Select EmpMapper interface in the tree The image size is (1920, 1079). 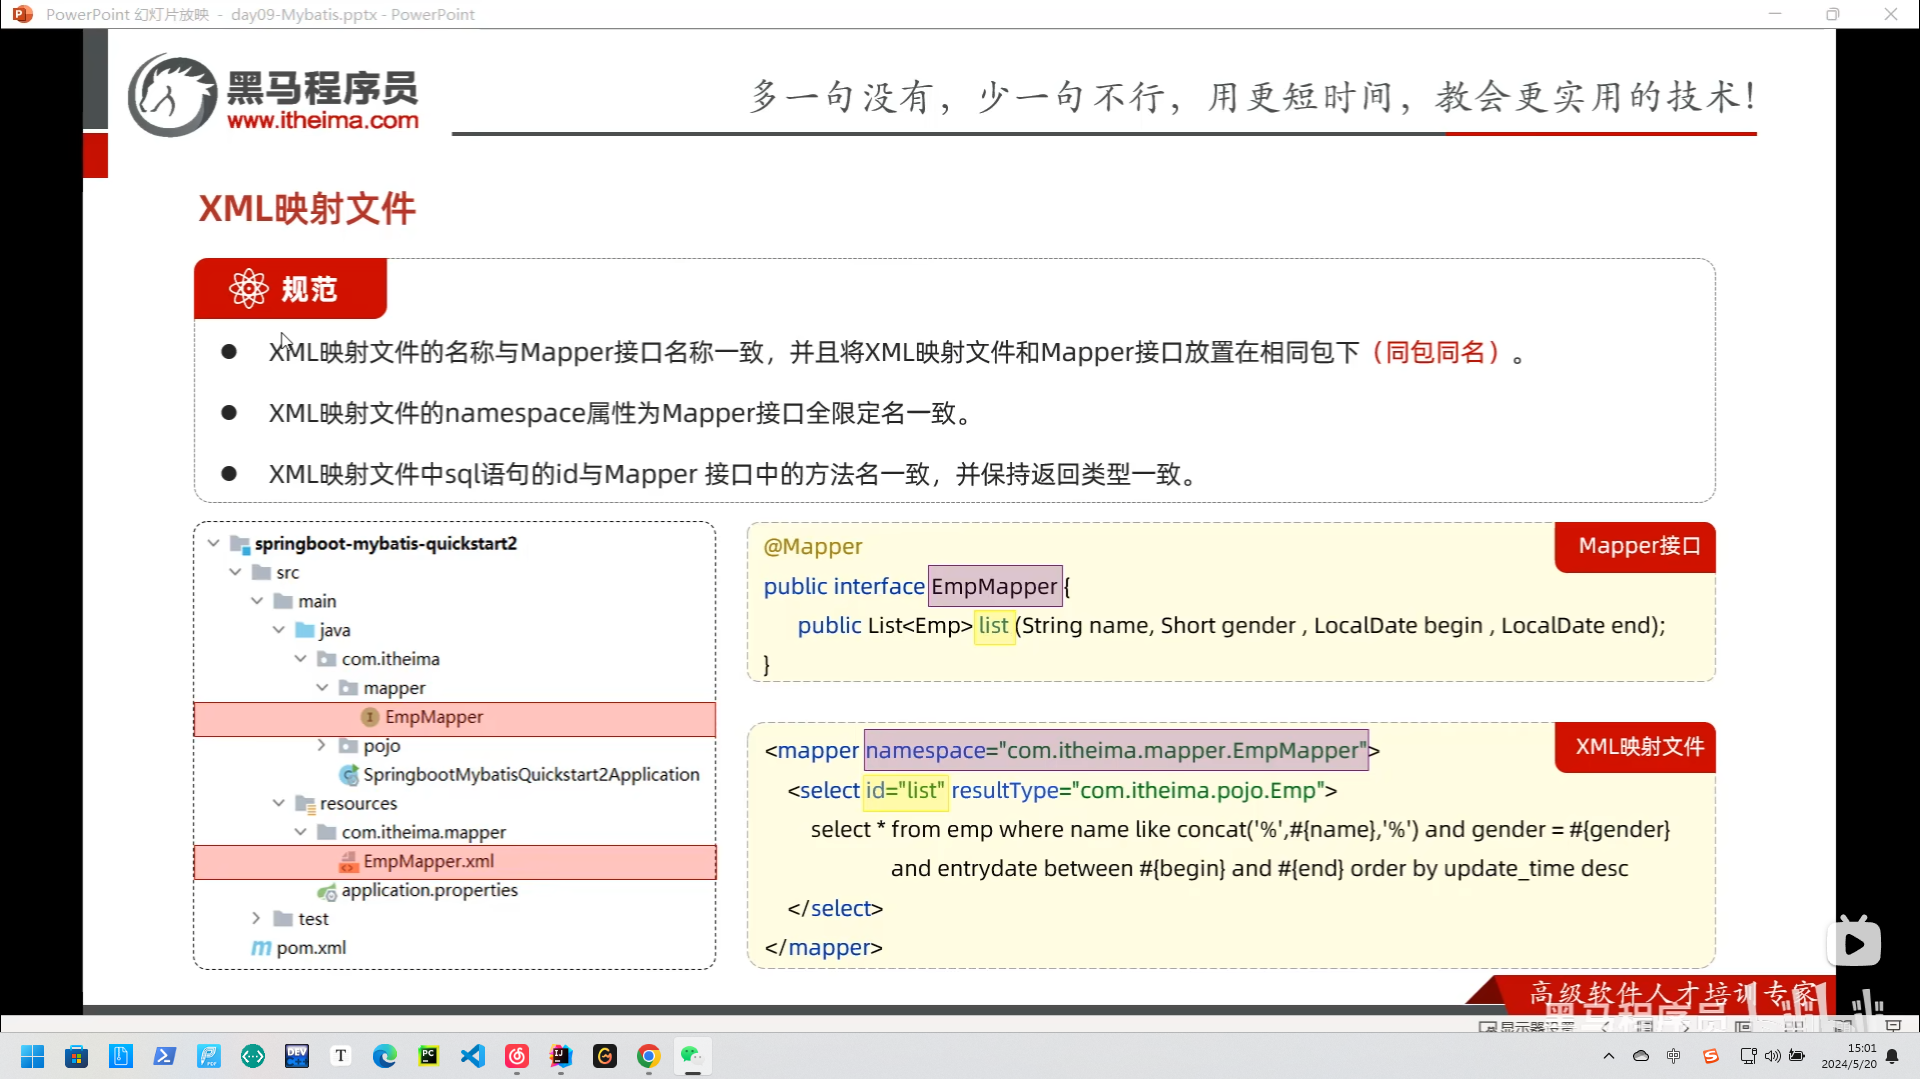(455, 718)
